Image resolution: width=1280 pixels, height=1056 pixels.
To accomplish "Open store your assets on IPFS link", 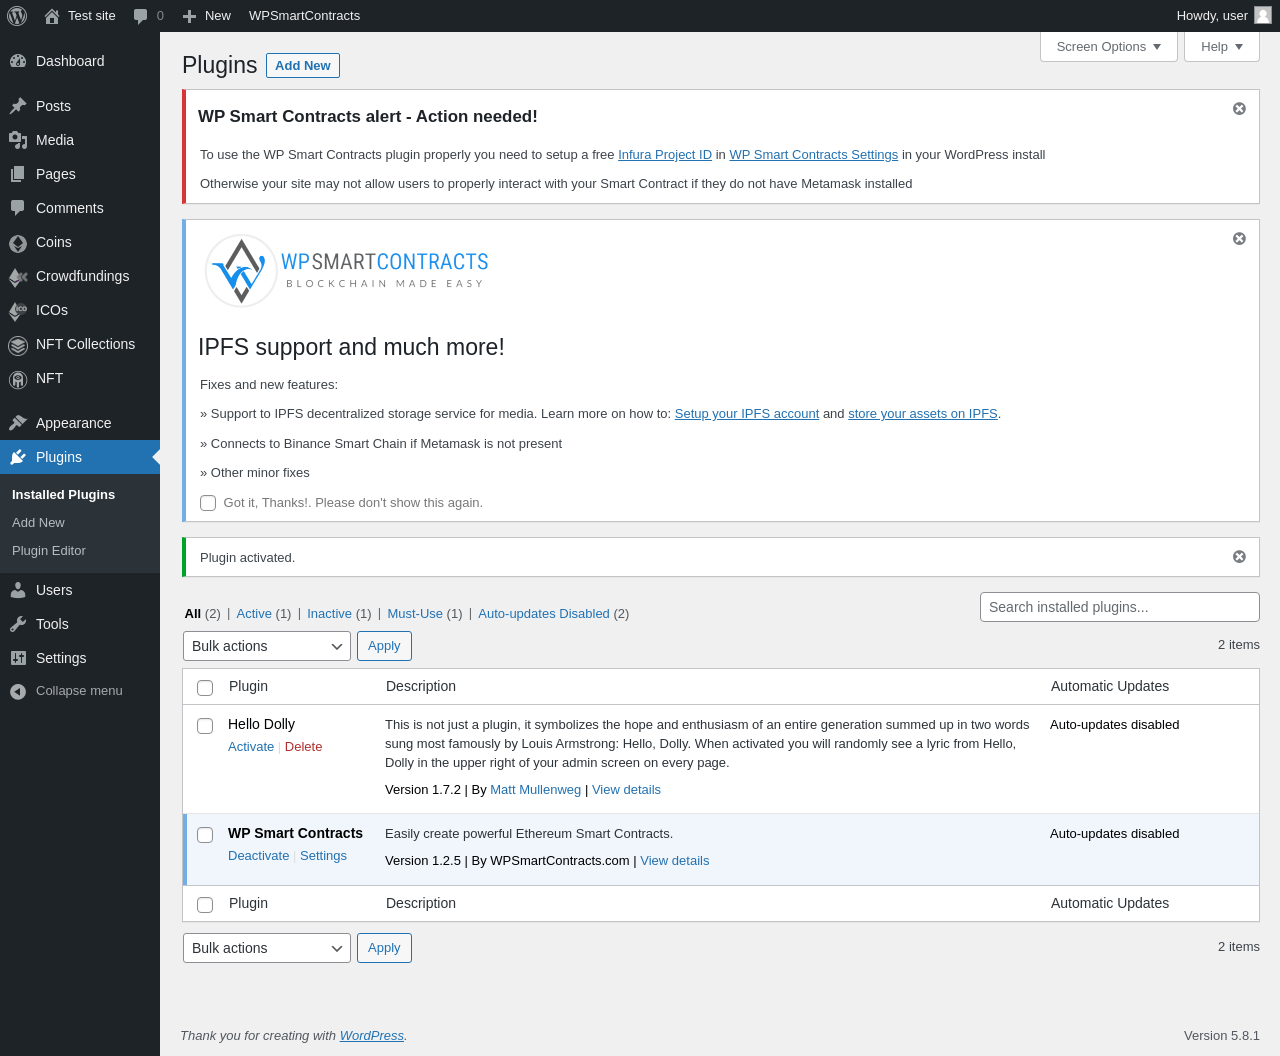I will click(923, 414).
